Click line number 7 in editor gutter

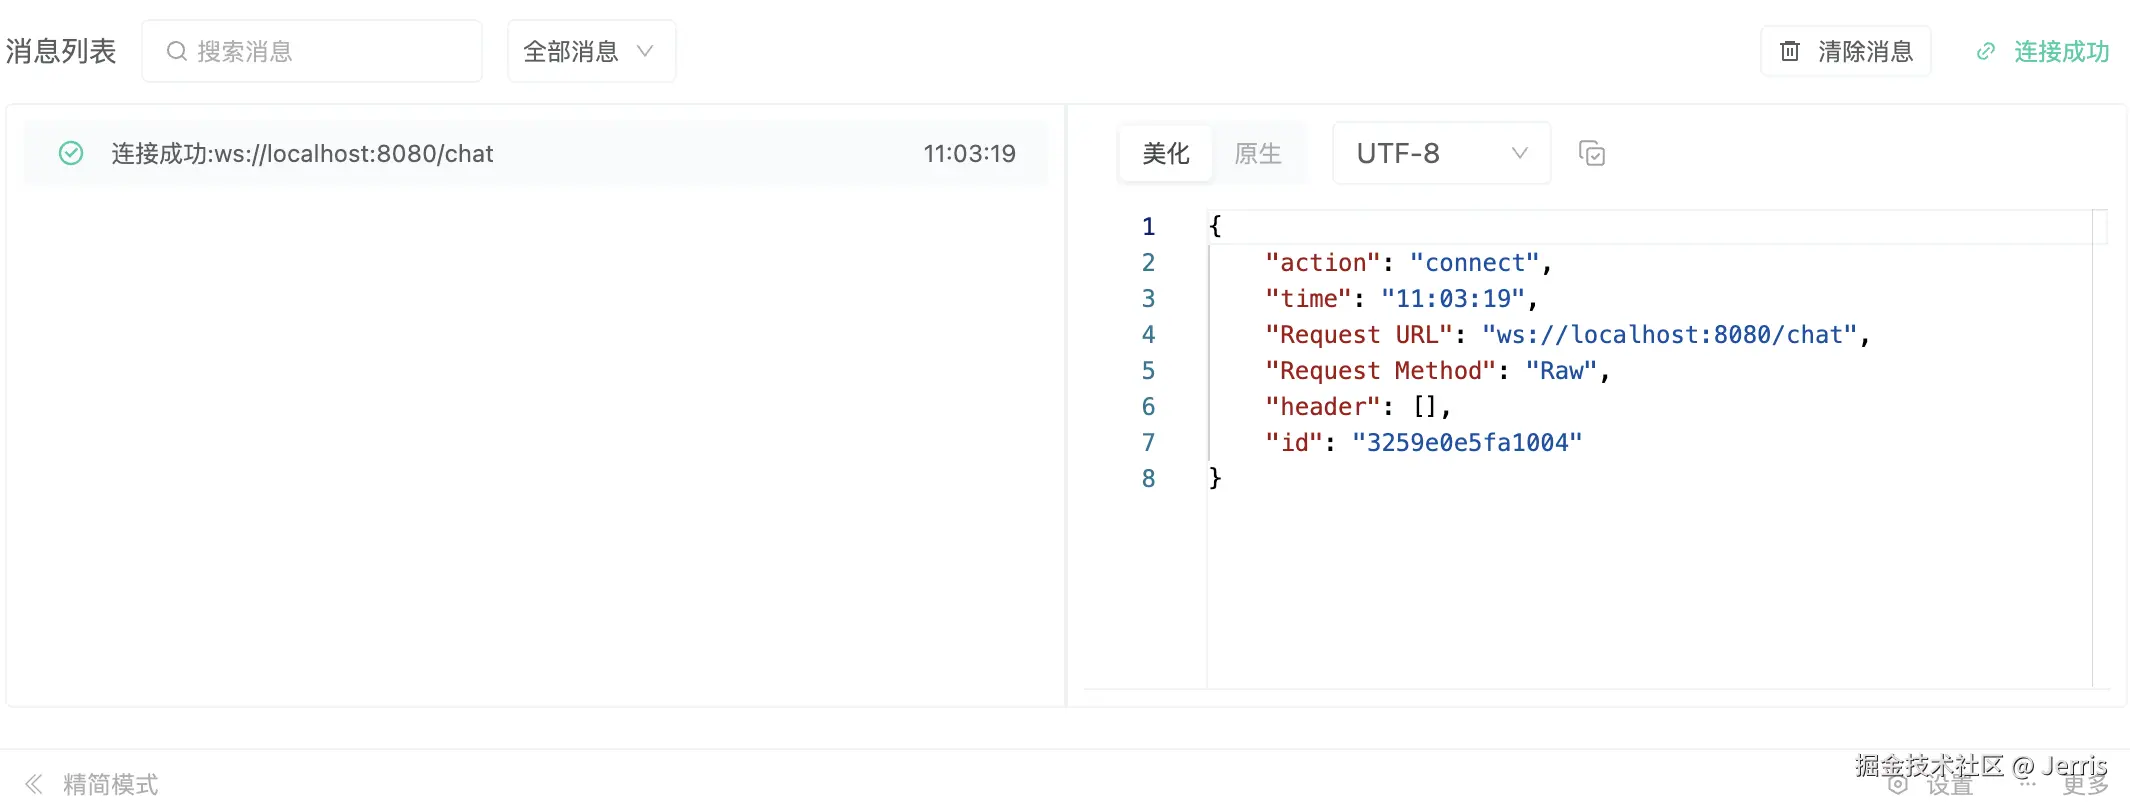pyautogui.click(x=1148, y=443)
